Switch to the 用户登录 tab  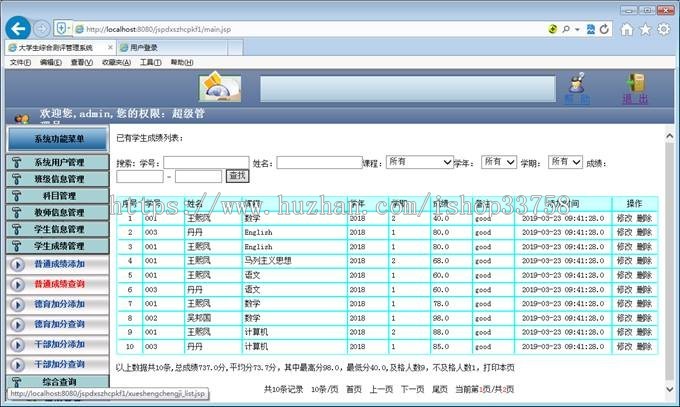coord(171,47)
